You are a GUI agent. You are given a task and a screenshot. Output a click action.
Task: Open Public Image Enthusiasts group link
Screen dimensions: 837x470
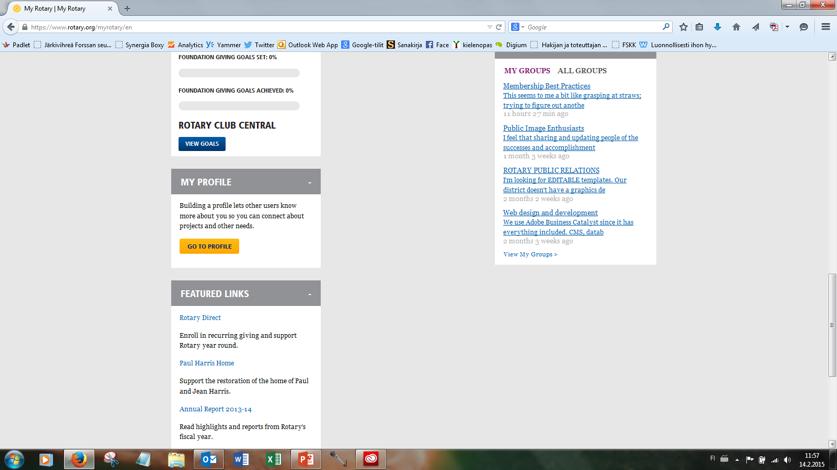coord(543,128)
